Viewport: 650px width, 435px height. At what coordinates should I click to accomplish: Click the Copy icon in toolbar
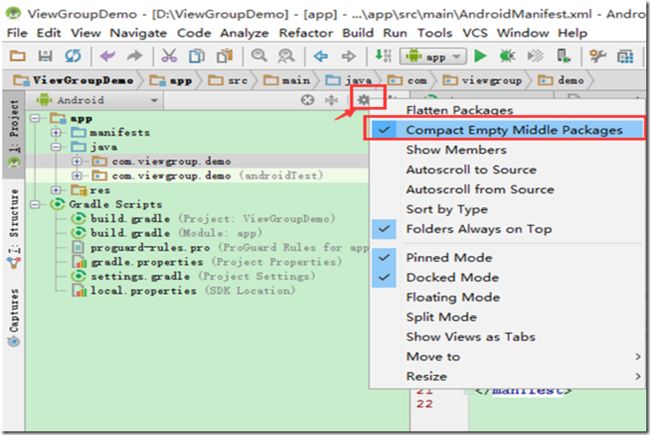196,56
